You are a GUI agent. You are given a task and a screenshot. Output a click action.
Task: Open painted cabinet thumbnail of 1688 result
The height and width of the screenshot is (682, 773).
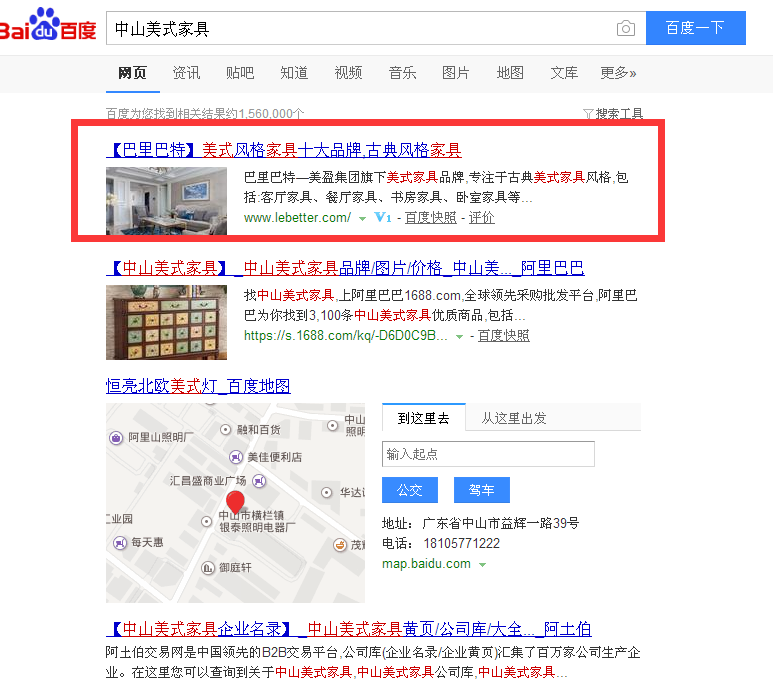pyautogui.click(x=167, y=323)
